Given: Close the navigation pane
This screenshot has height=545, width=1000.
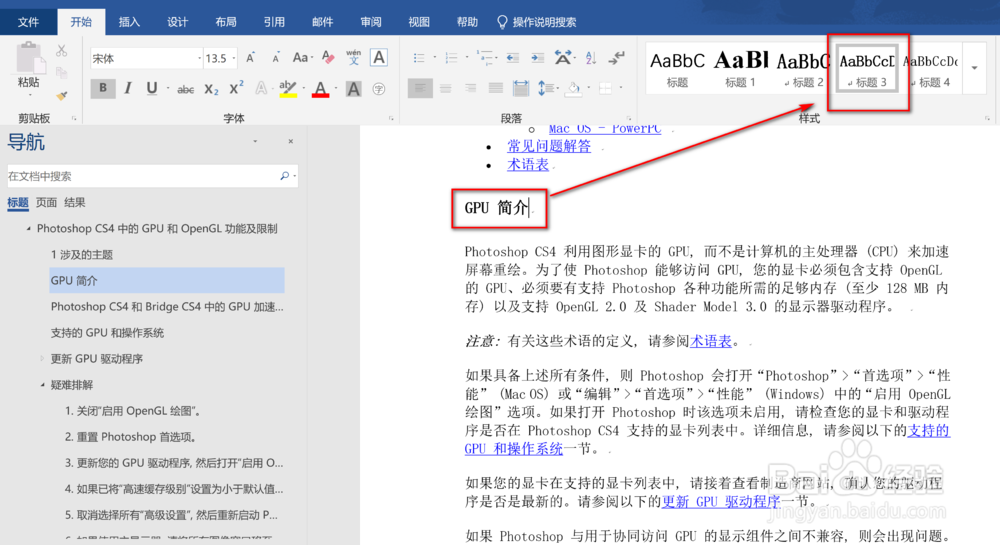Looking at the screenshot, I should click(x=291, y=142).
